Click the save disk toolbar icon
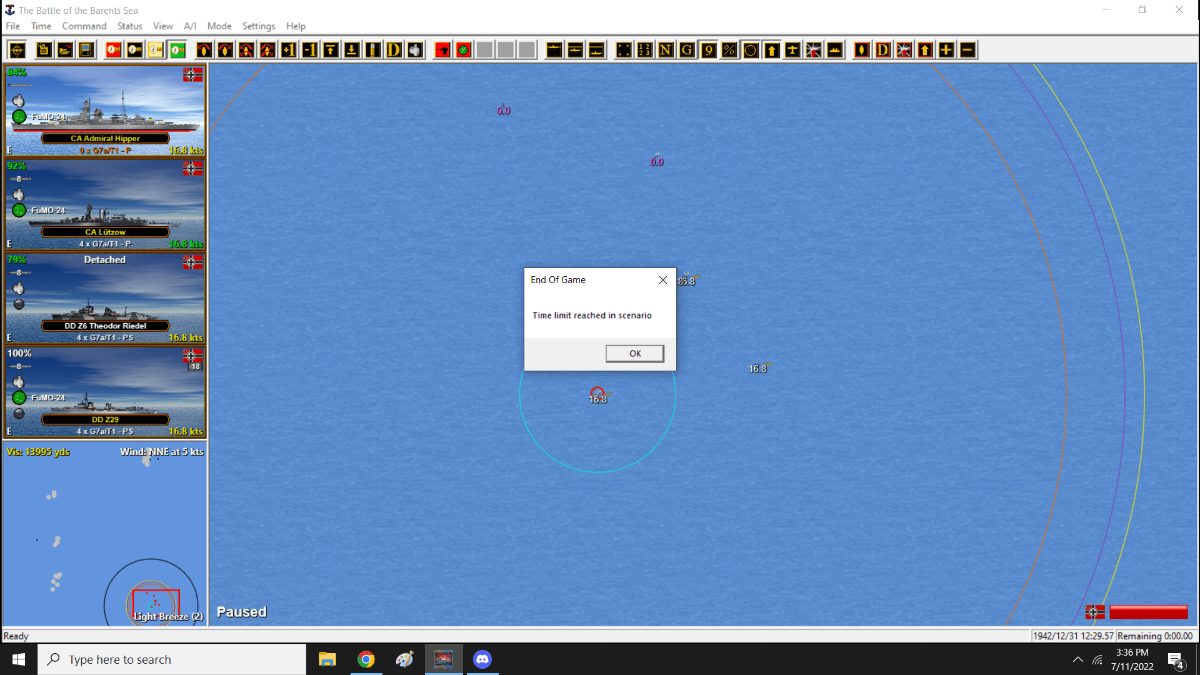1200x675 pixels. pos(86,50)
